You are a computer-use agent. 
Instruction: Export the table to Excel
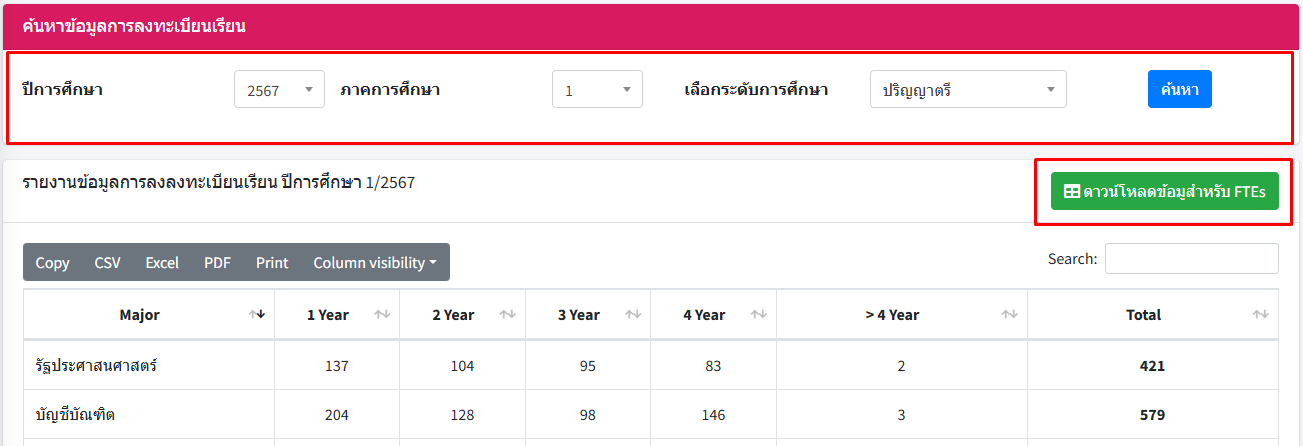coord(162,263)
